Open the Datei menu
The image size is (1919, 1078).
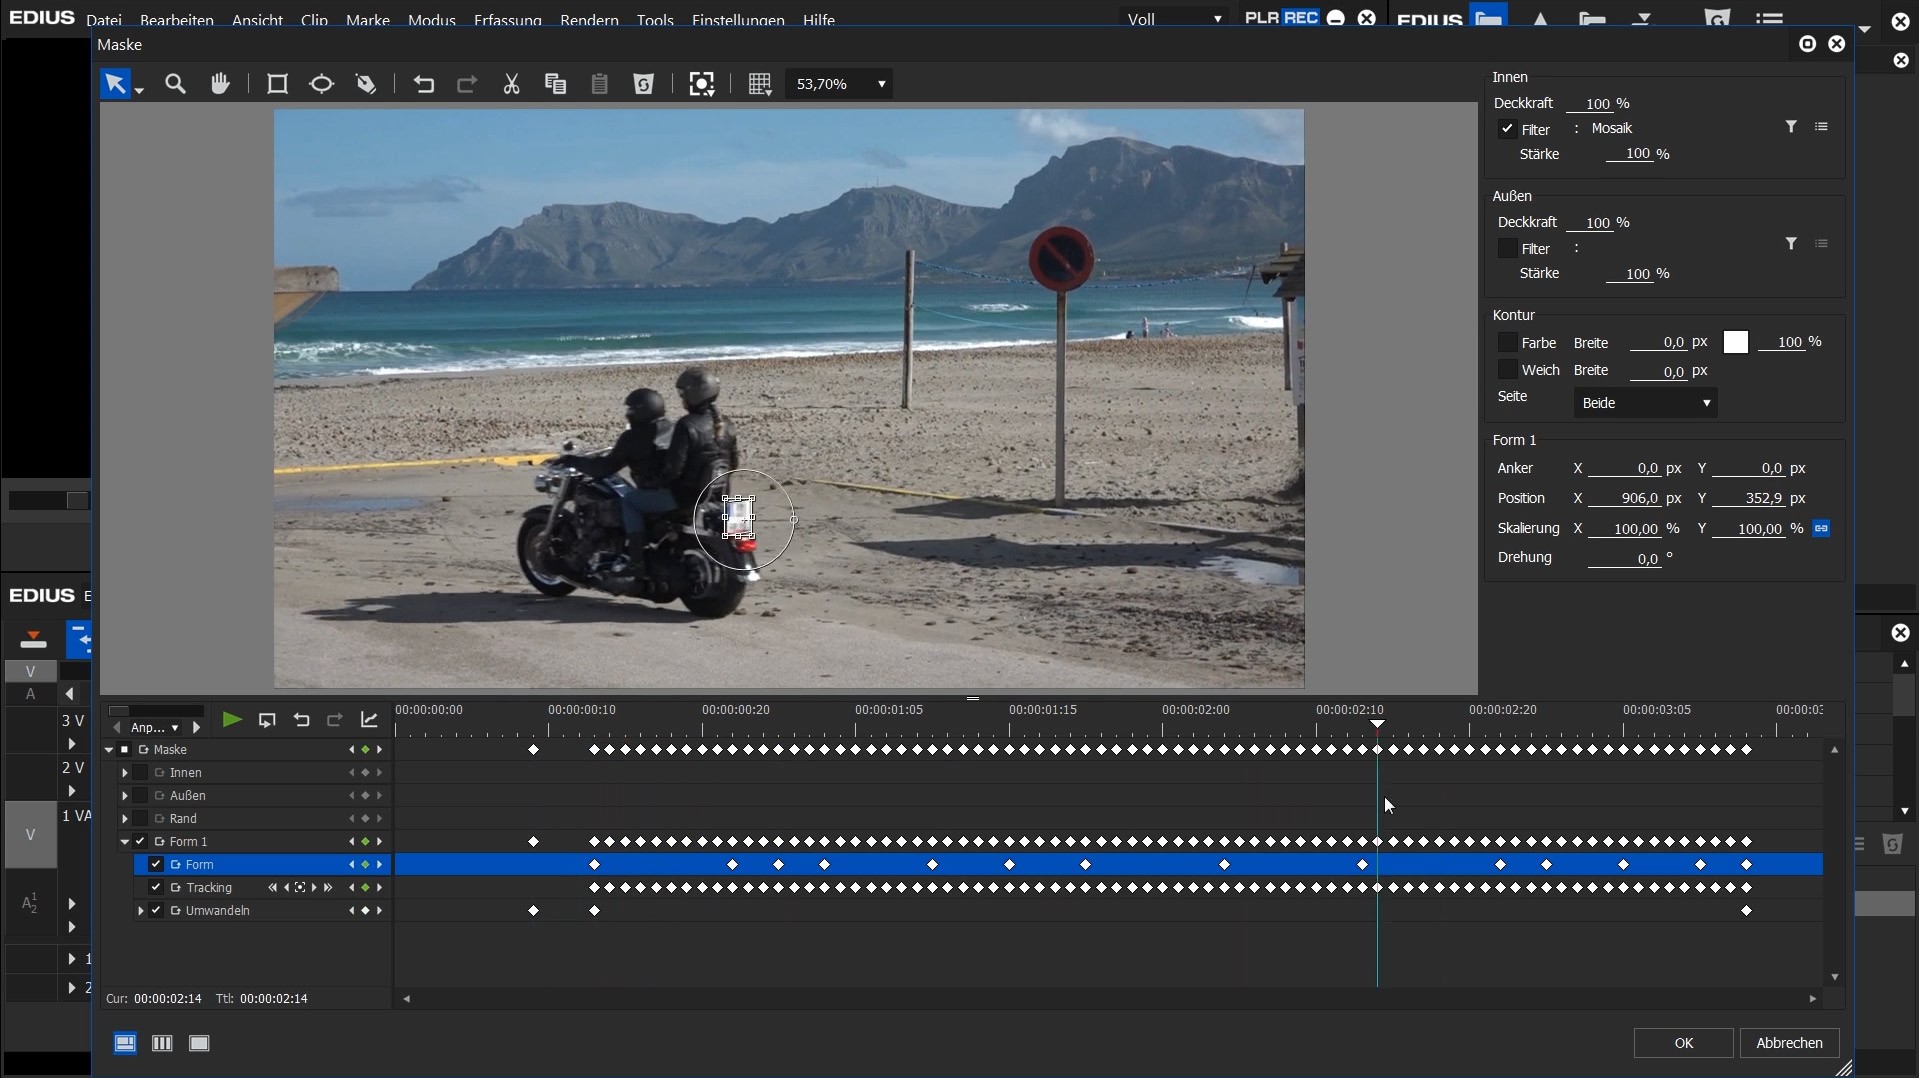click(x=104, y=20)
